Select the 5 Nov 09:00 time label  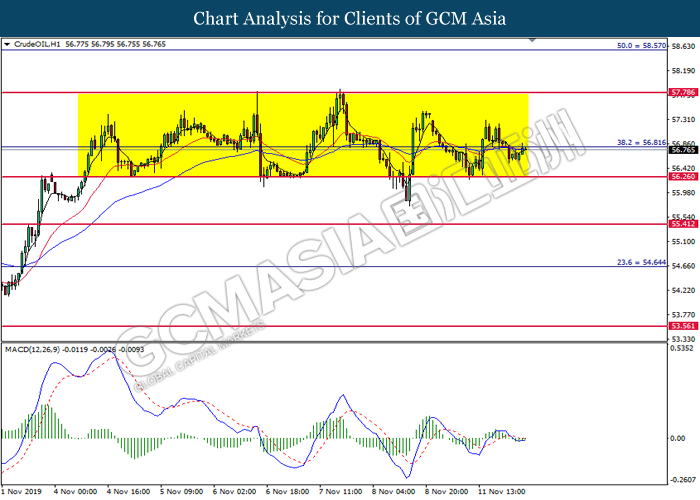click(x=182, y=492)
